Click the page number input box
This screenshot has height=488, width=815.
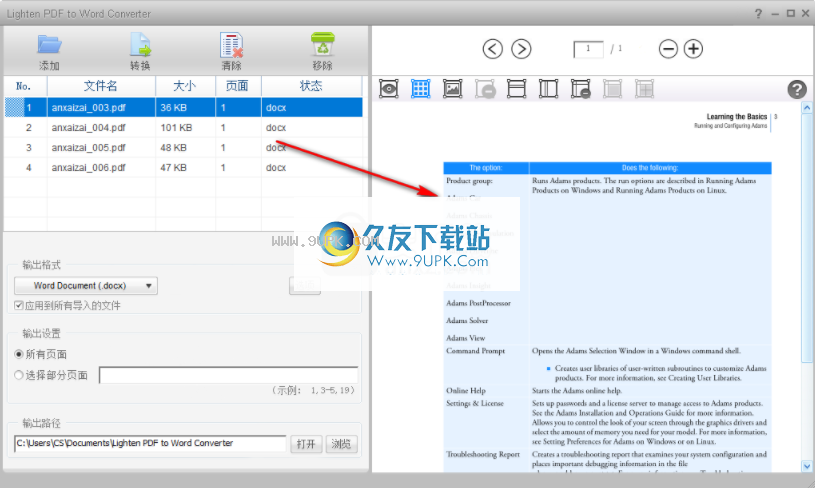(588, 49)
